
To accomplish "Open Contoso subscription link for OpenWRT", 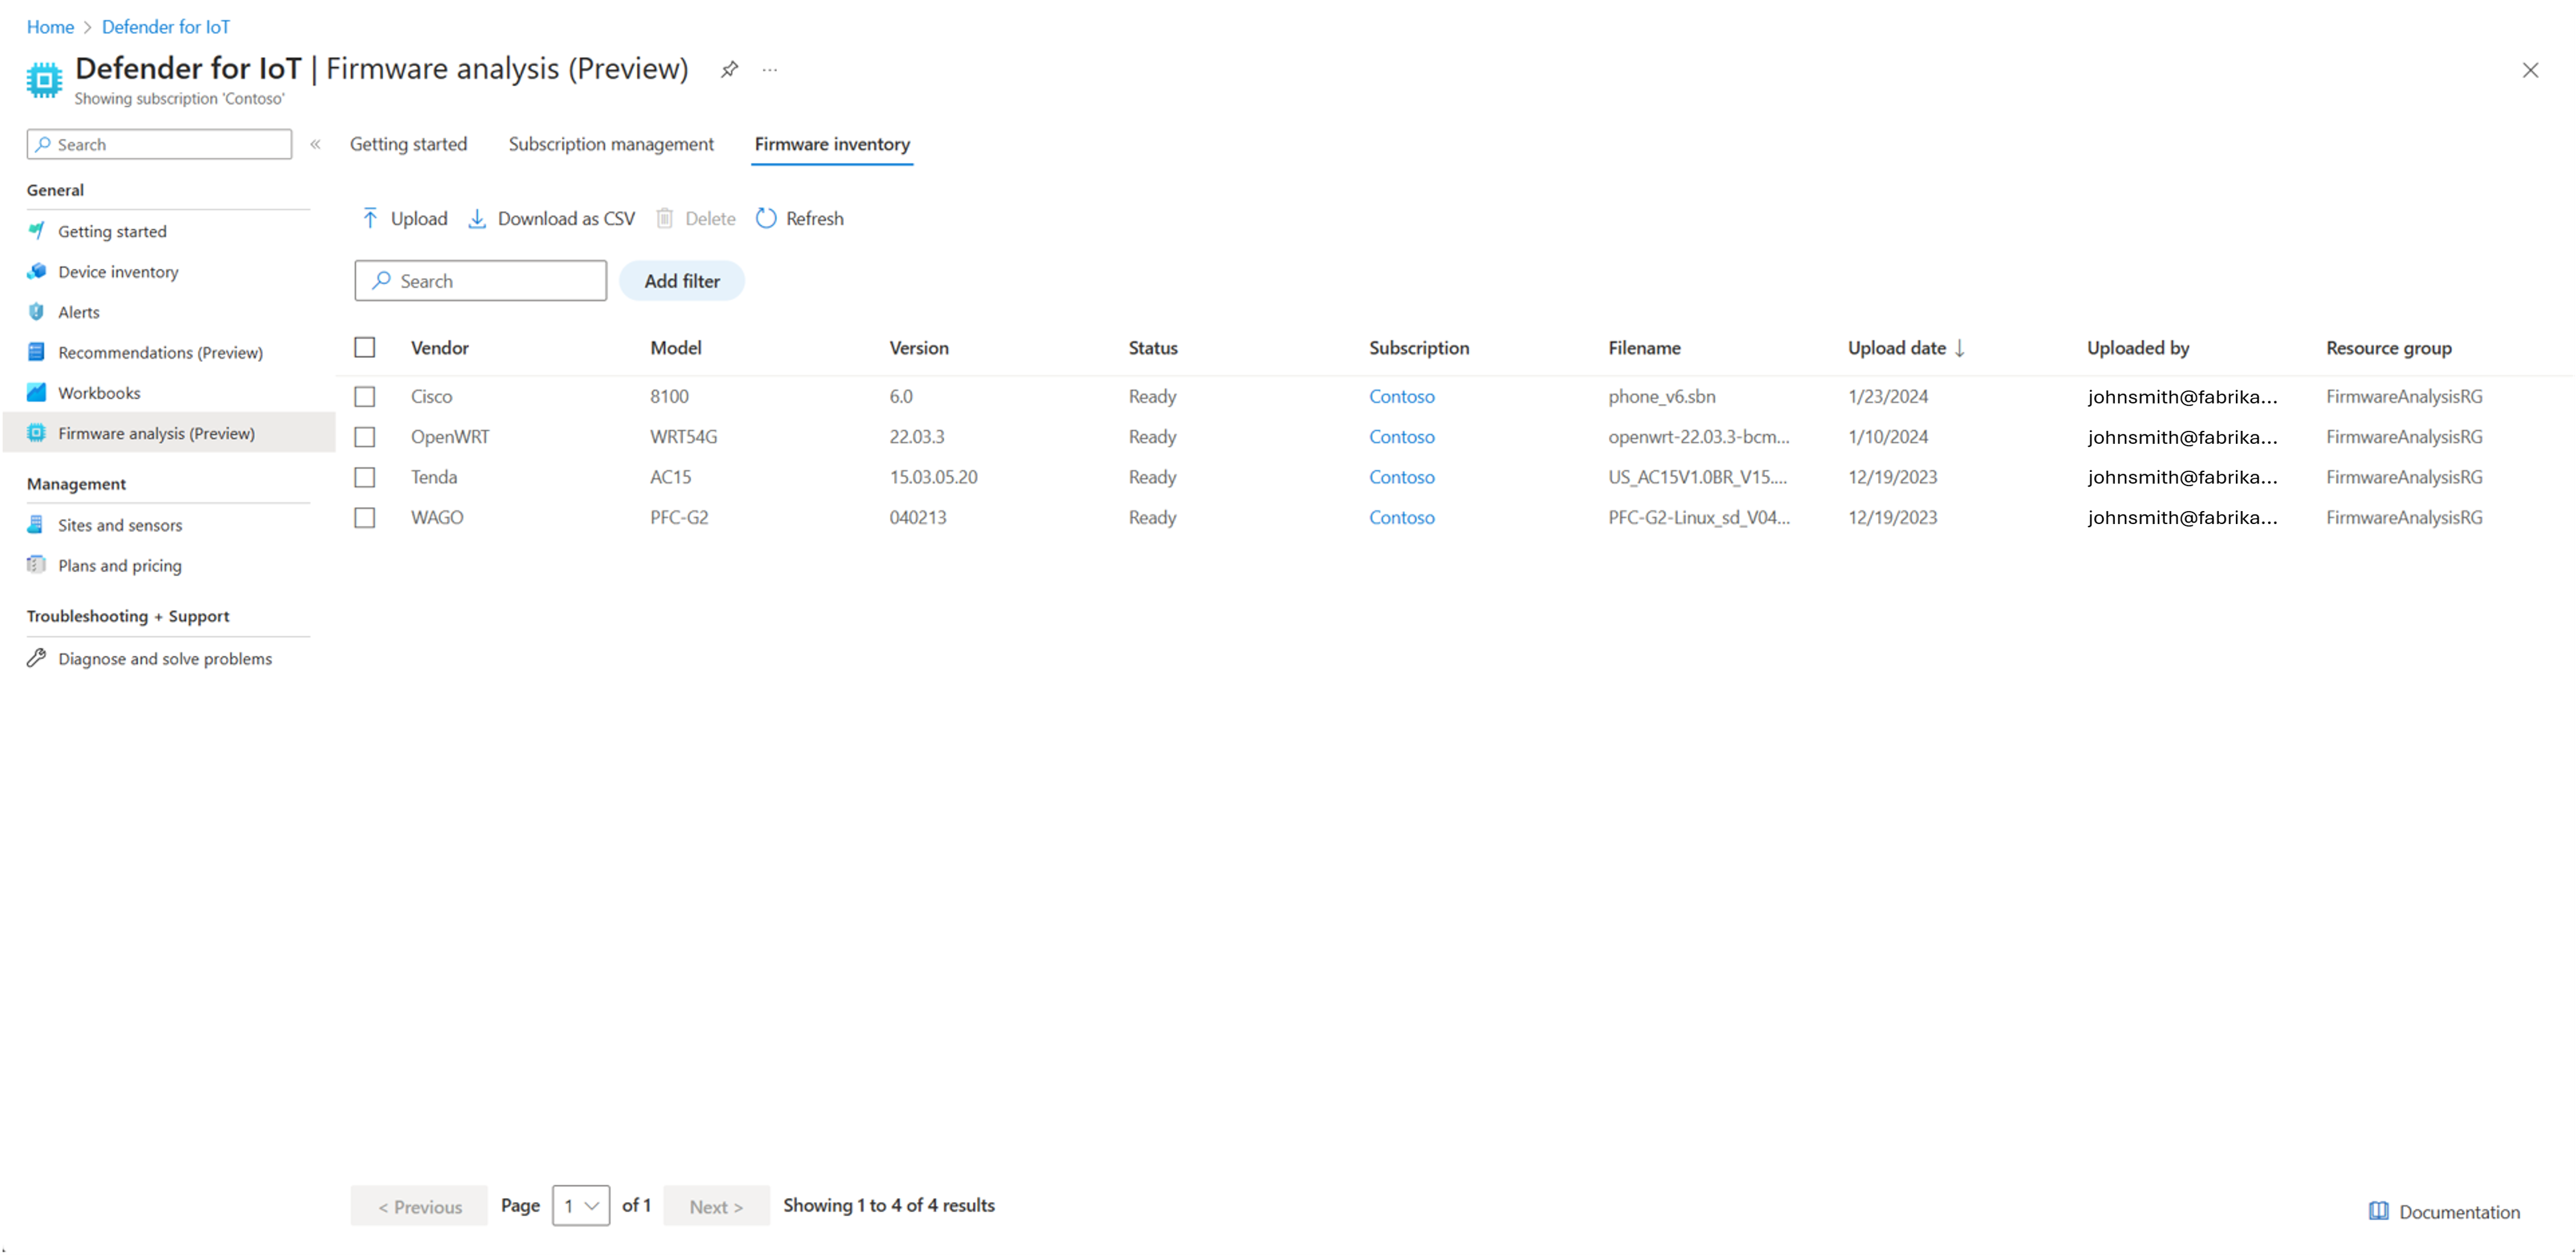I will [x=1401, y=437].
